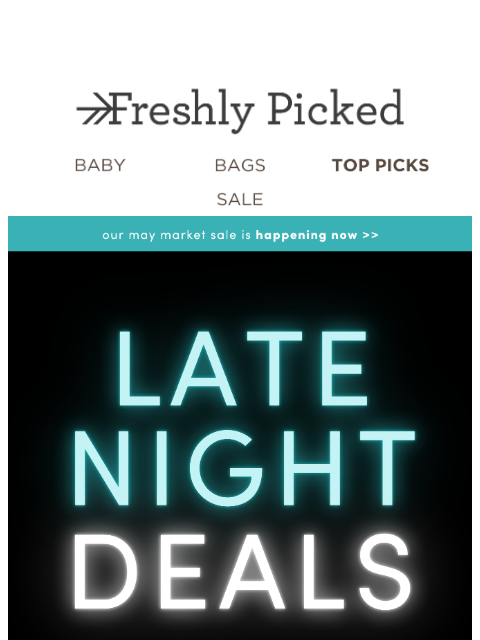
Task: Click the >> chevrons in the teal banner
Action: (370, 235)
